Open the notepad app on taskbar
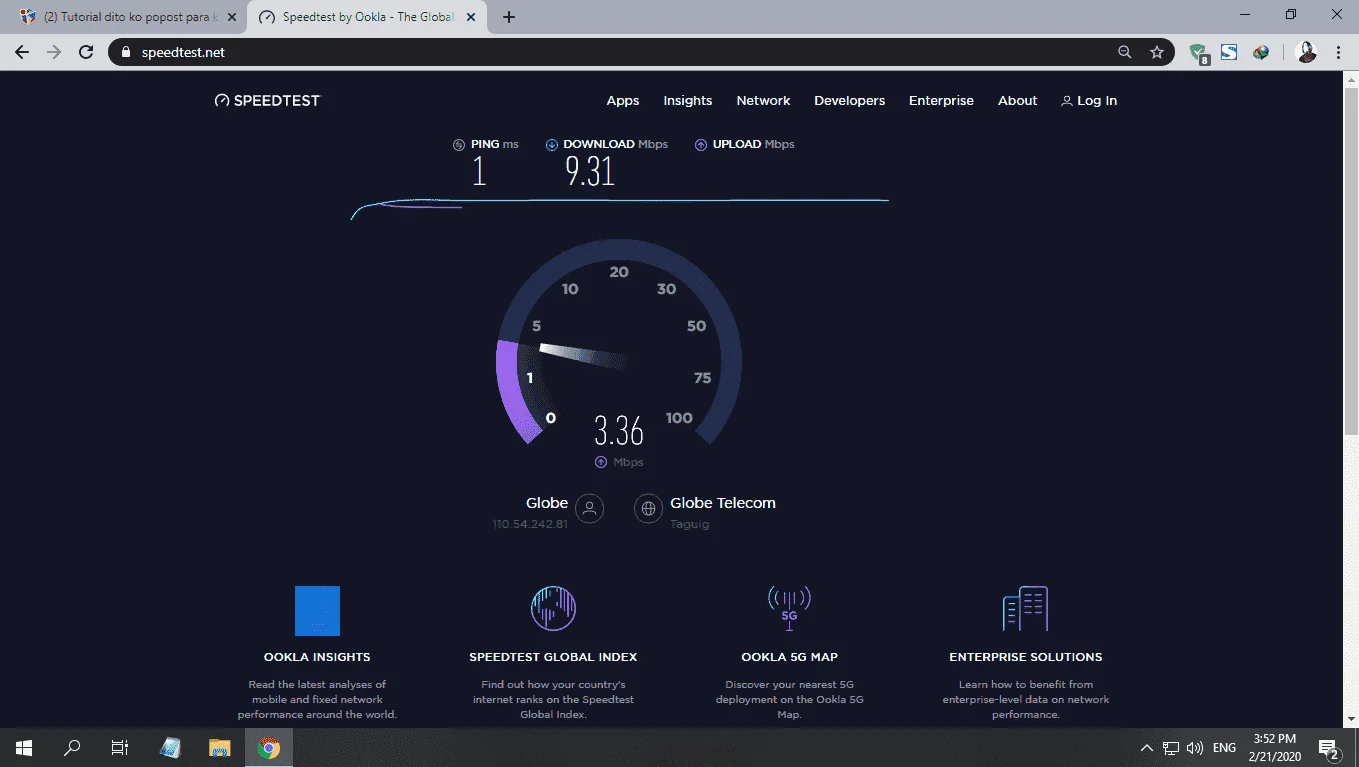1359x767 pixels. coord(170,747)
